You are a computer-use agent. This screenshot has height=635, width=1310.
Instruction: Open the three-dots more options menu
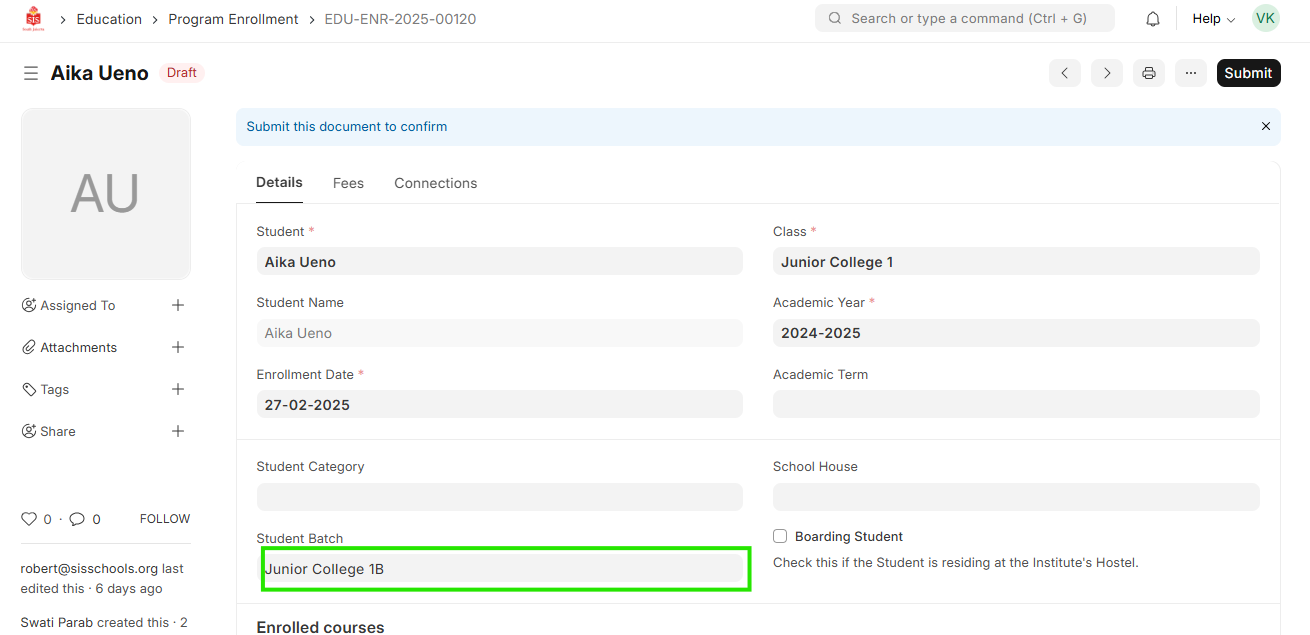click(x=1191, y=73)
